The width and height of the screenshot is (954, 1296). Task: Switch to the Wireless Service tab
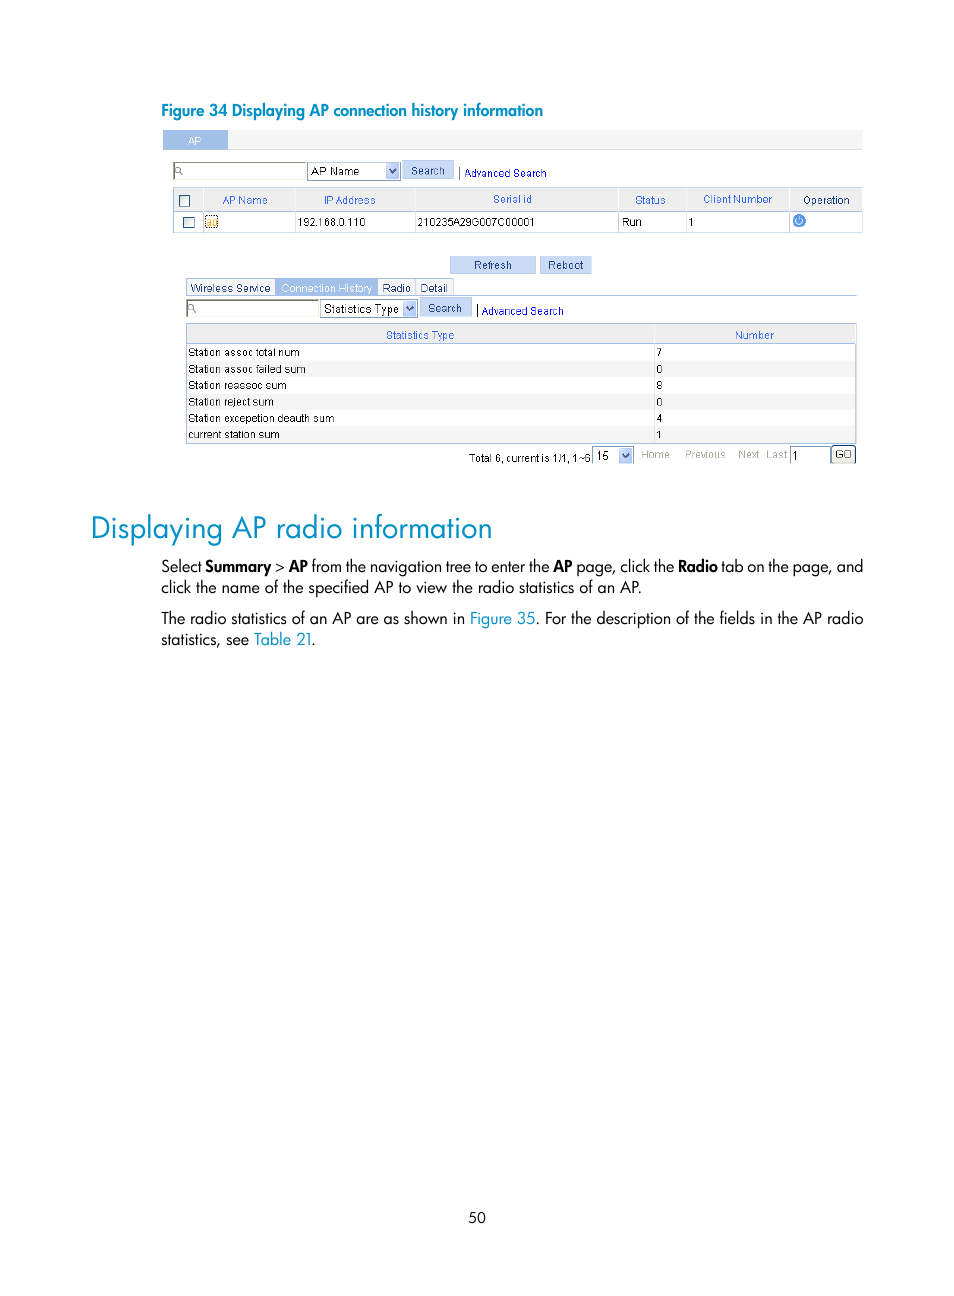pos(231,288)
